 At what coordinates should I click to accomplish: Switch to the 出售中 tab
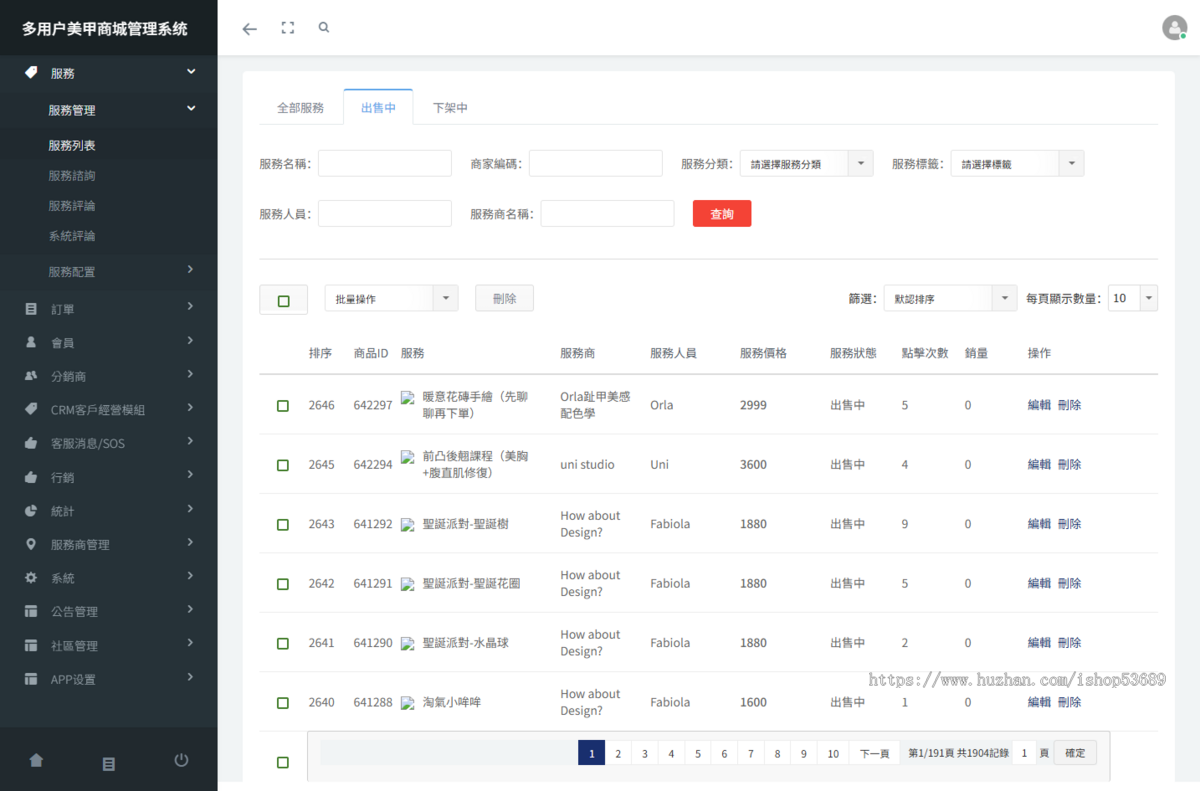378,107
